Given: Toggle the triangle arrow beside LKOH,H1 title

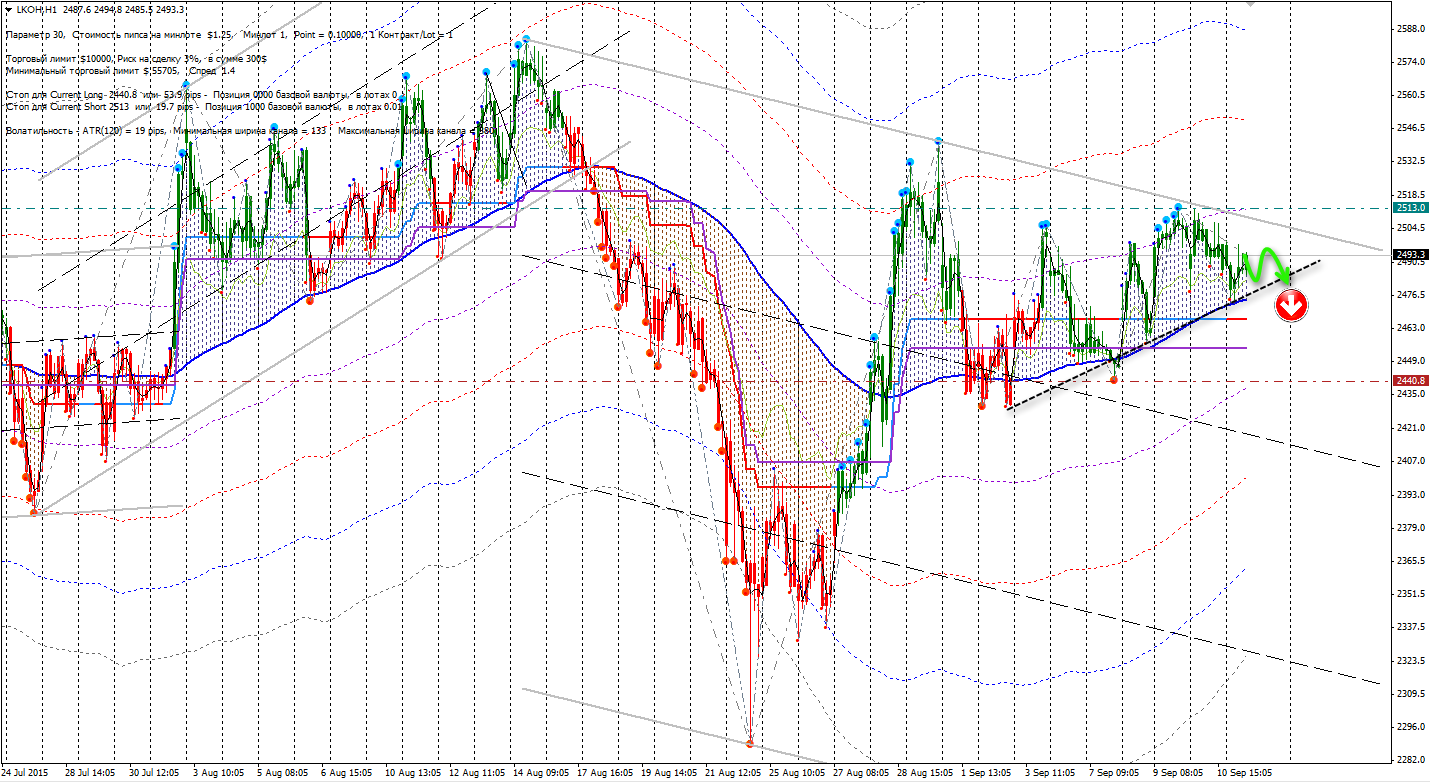Looking at the screenshot, I should pos(9,10).
